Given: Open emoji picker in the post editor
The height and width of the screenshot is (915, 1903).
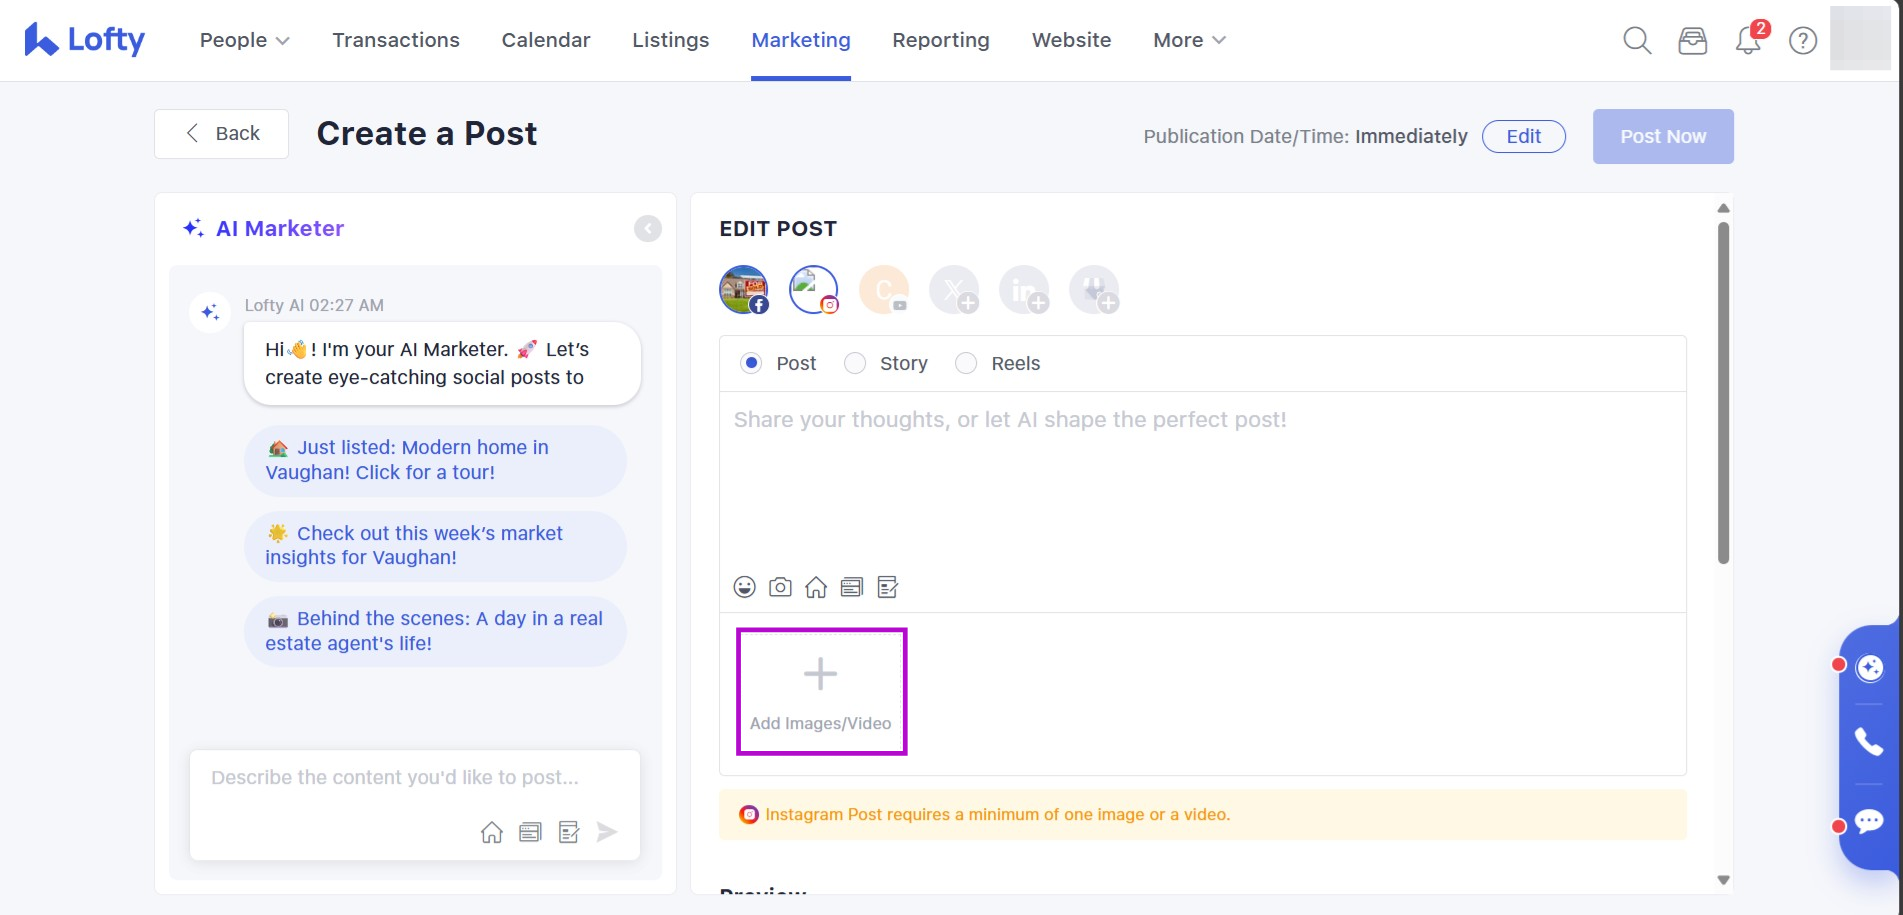Looking at the screenshot, I should tap(744, 587).
